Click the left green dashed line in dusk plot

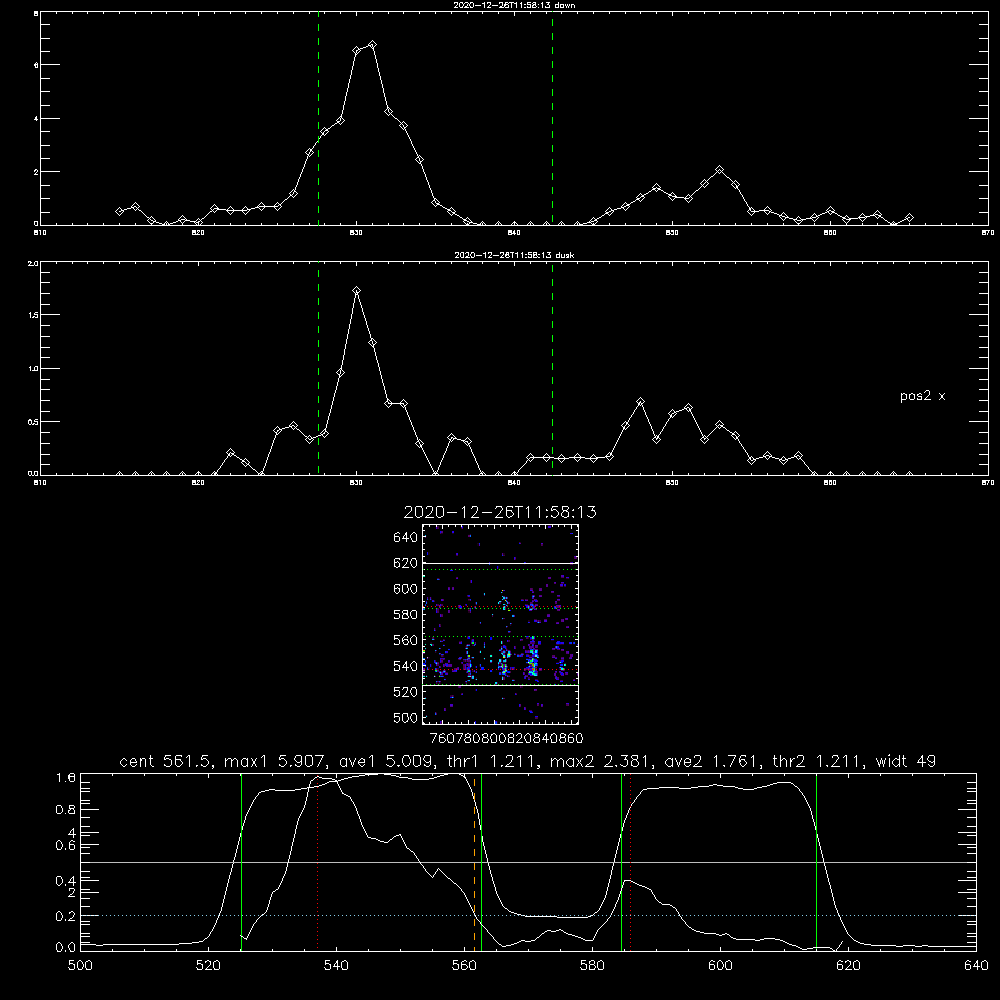click(318, 368)
